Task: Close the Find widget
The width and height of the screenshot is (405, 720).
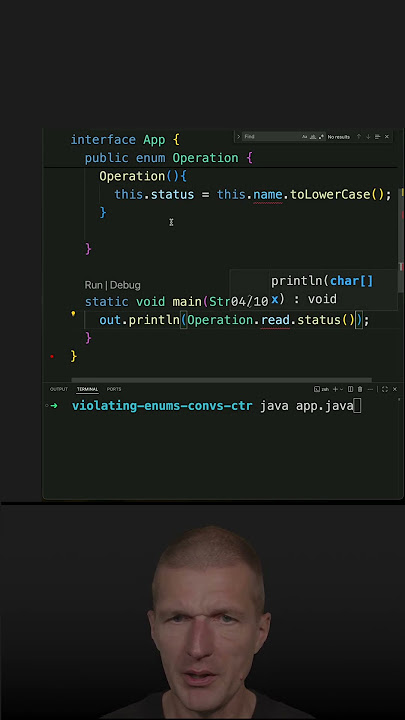Action: [x=387, y=137]
